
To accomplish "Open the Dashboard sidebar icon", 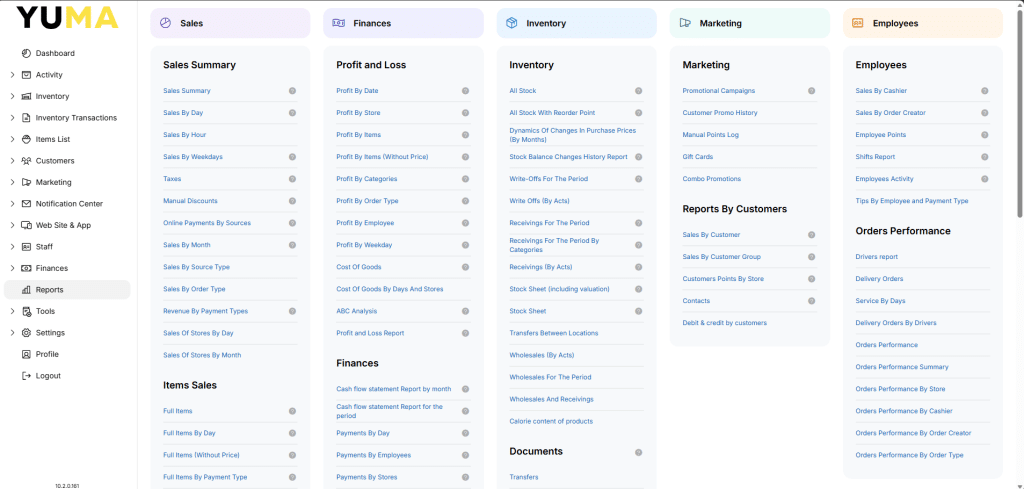I will [26, 54].
